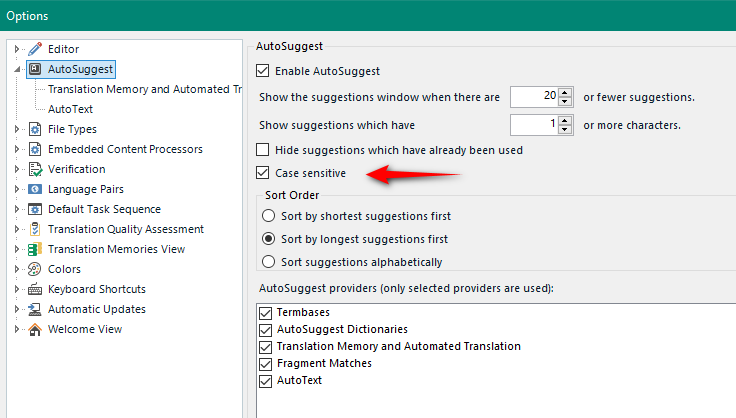Click the Welcome View house icon
This screenshot has height=418, width=736.
[x=35, y=329]
